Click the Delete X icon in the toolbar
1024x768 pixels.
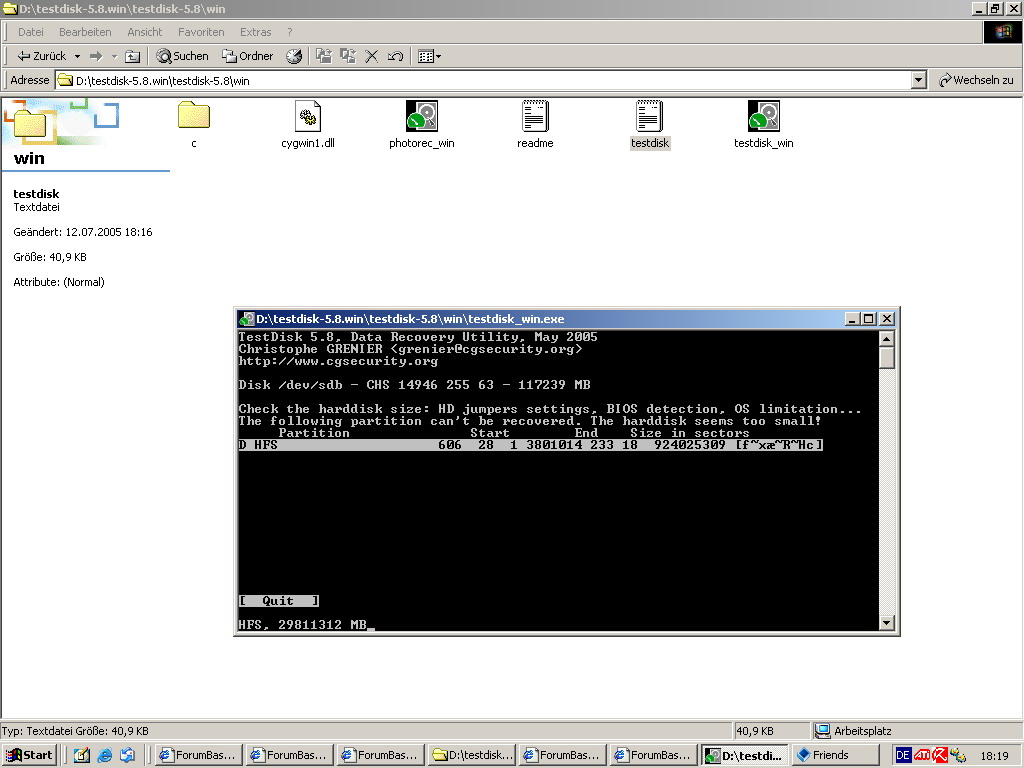(x=372, y=56)
